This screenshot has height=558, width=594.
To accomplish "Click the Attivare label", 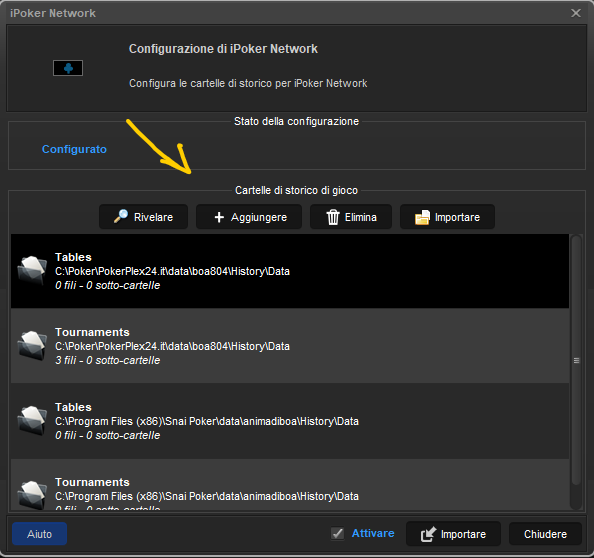I will pyautogui.click(x=373, y=533).
